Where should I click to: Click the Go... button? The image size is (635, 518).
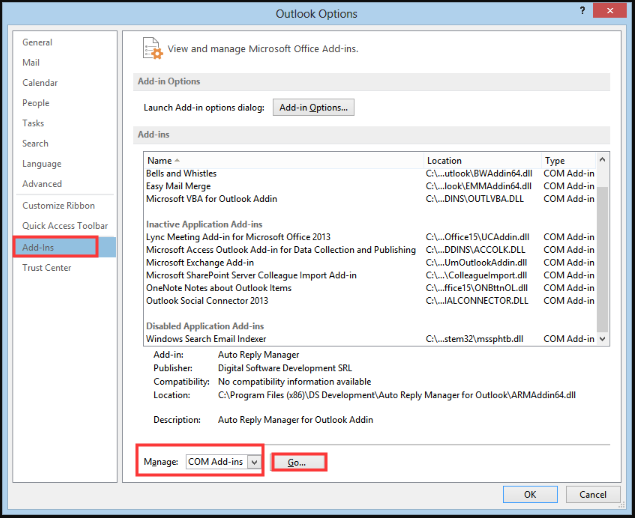point(299,462)
